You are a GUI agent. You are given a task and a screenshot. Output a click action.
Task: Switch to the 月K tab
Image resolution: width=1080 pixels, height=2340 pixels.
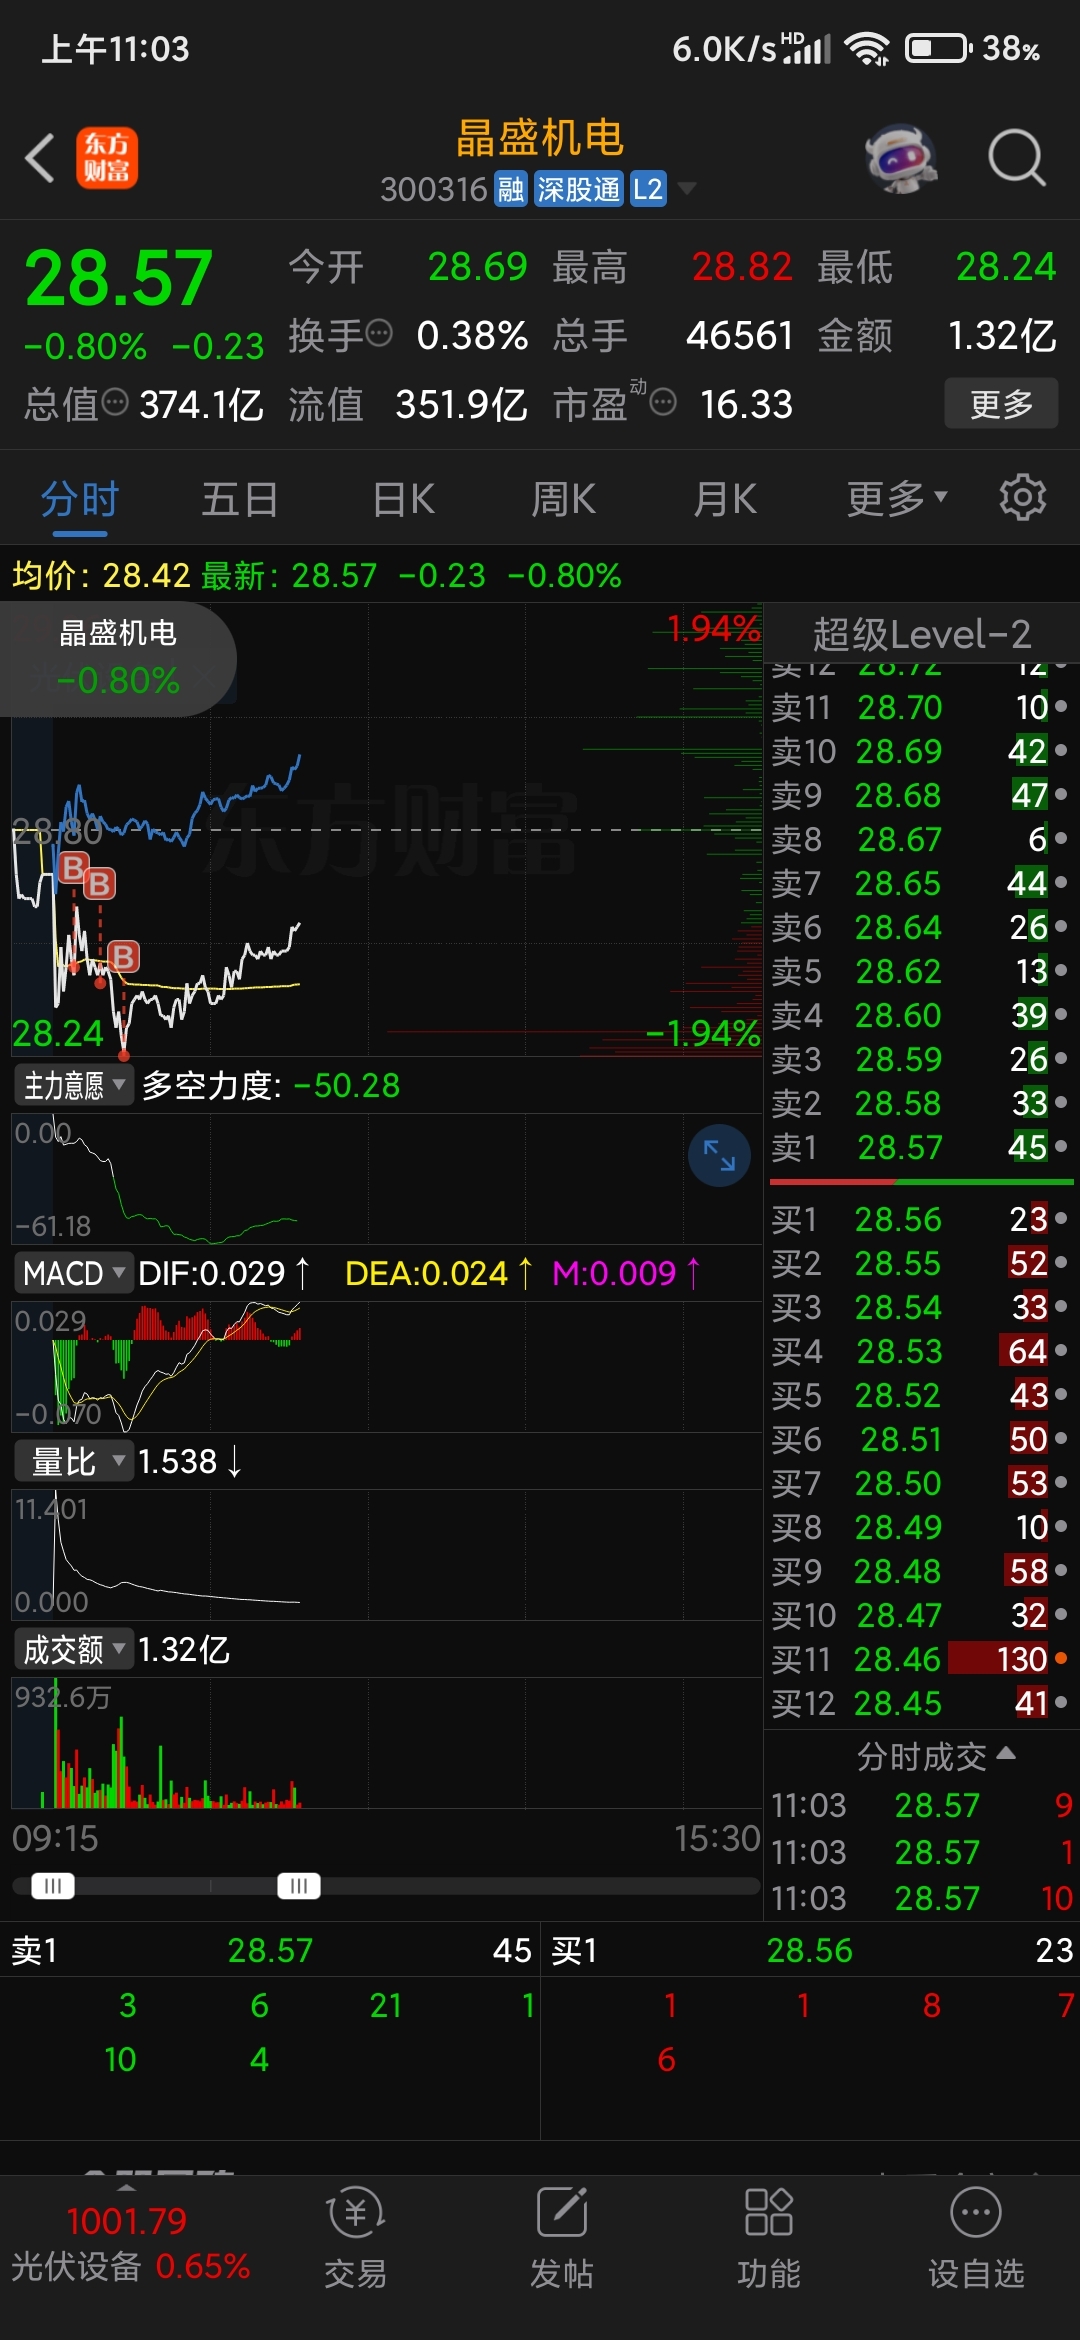[x=725, y=497]
